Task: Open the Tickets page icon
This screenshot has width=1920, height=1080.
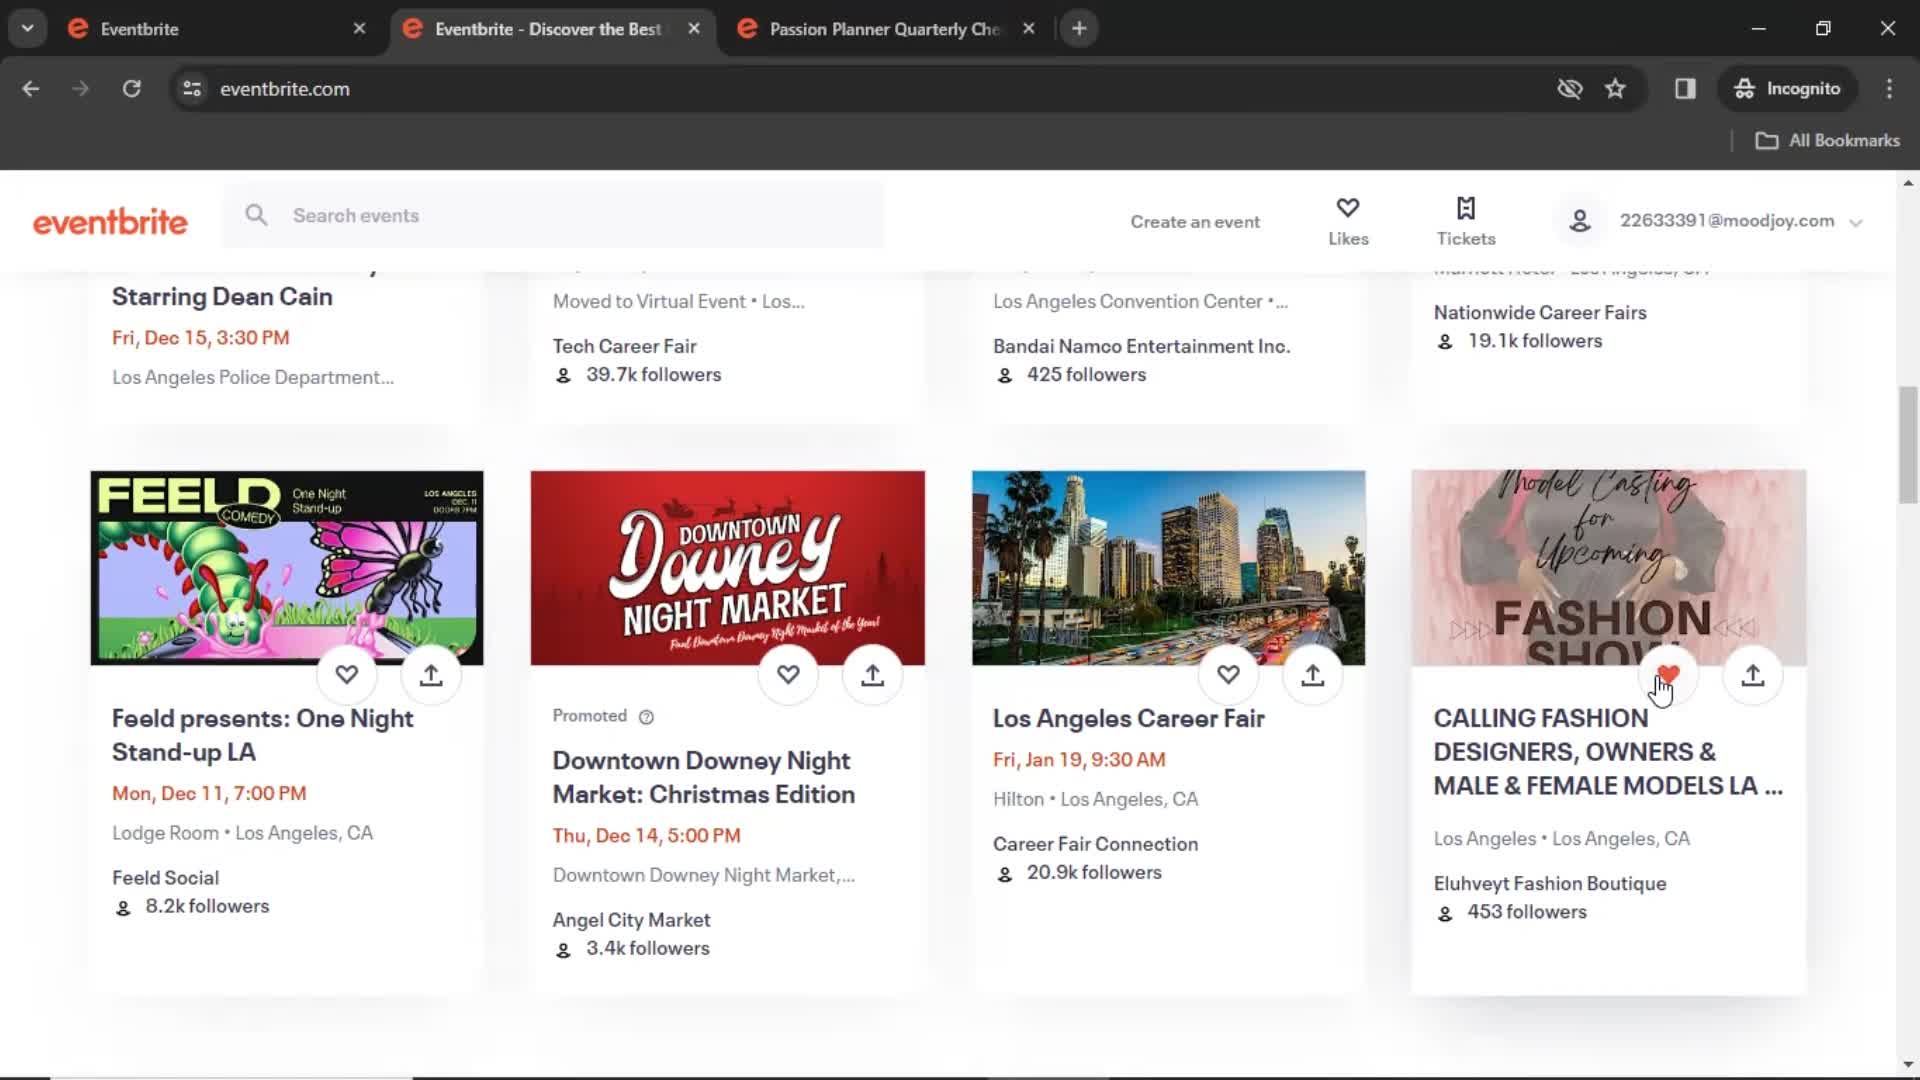Action: pyautogui.click(x=1466, y=208)
